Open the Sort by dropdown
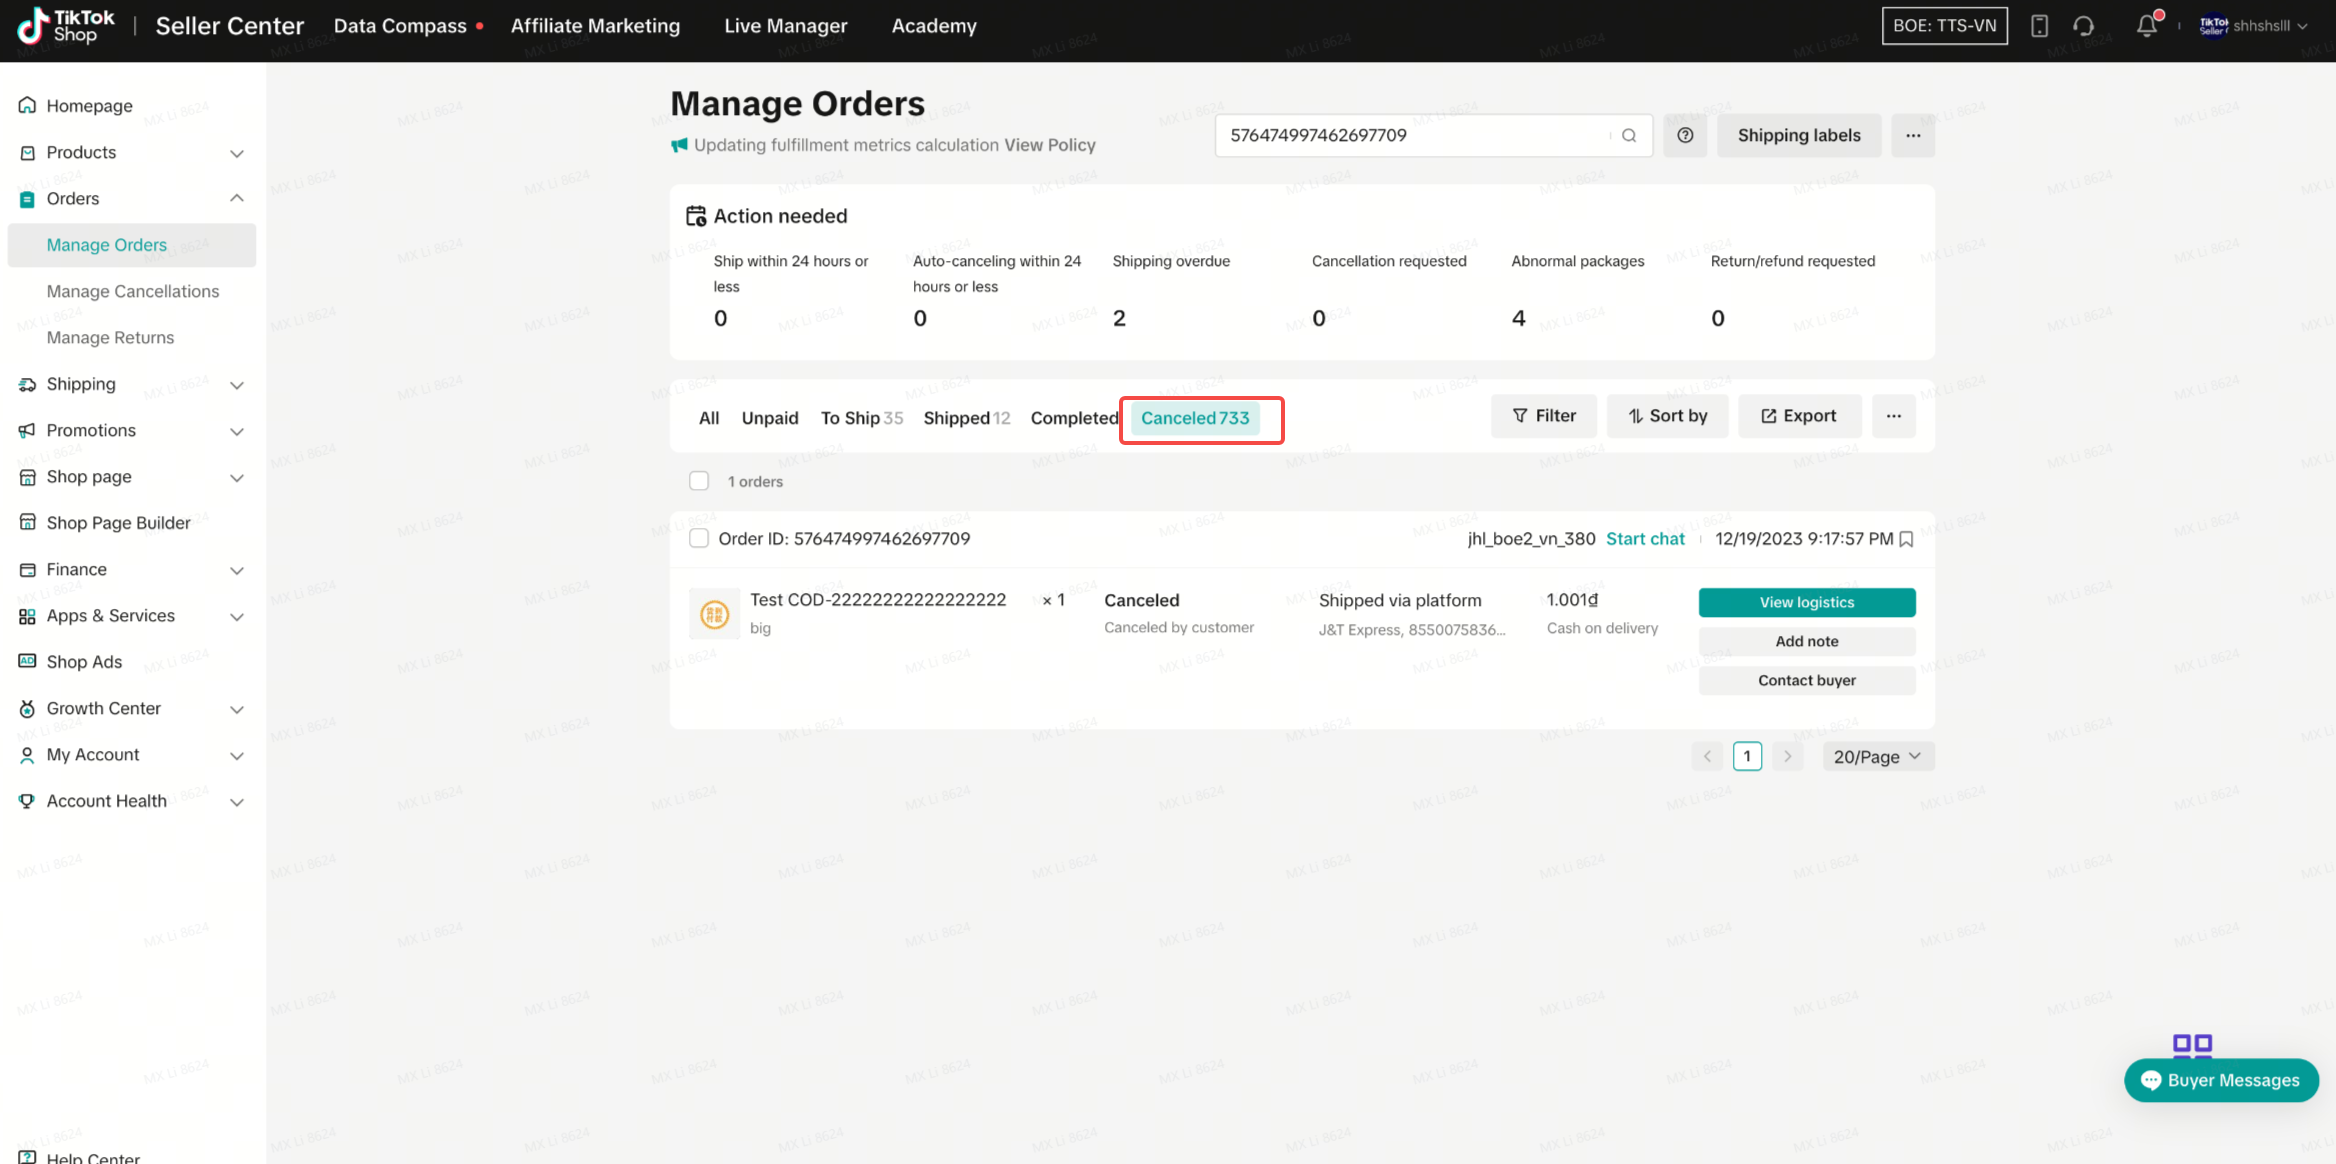Viewport: 2336px width, 1164px height. click(x=1667, y=416)
